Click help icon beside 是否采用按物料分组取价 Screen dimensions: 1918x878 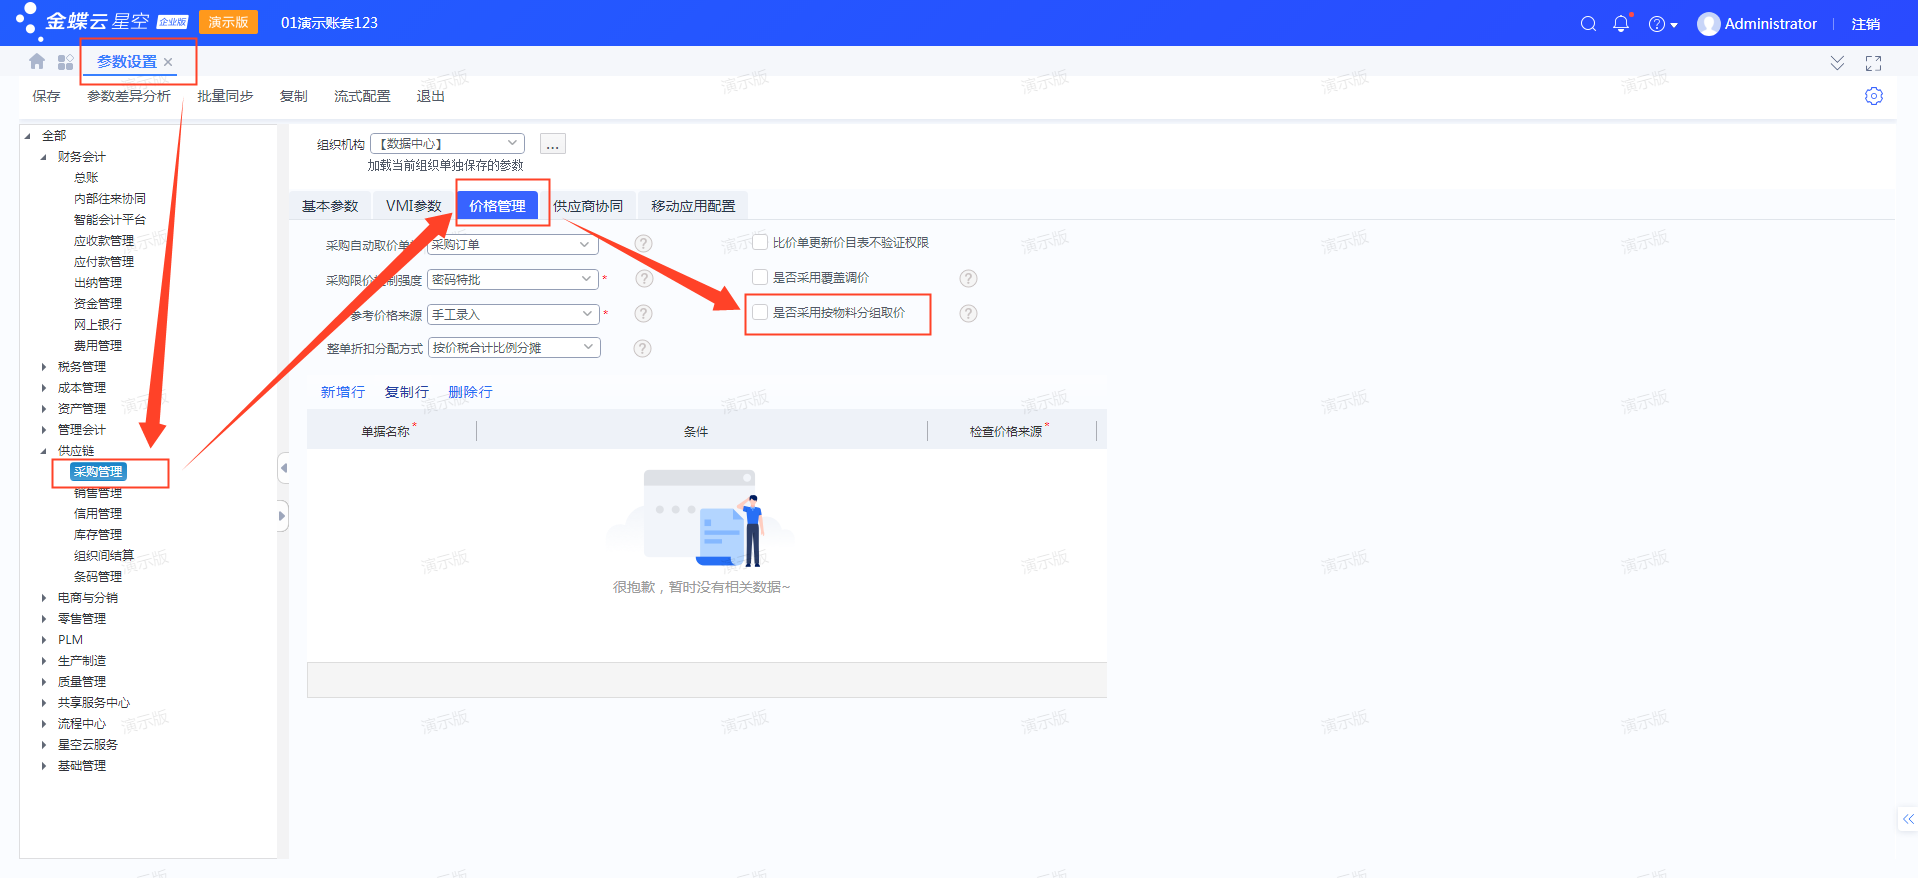click(x=968, y=314)
